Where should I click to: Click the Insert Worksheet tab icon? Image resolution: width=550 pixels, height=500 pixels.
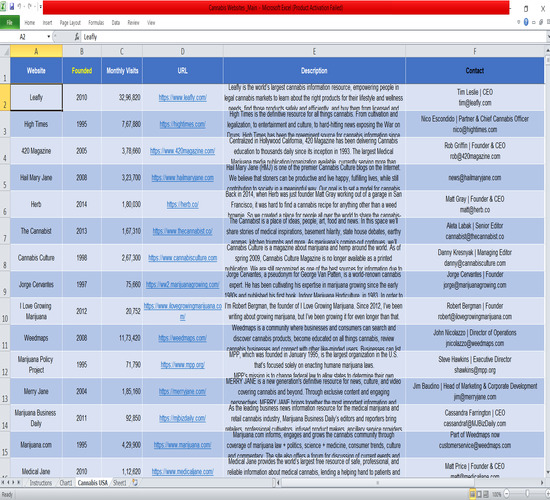135,482
